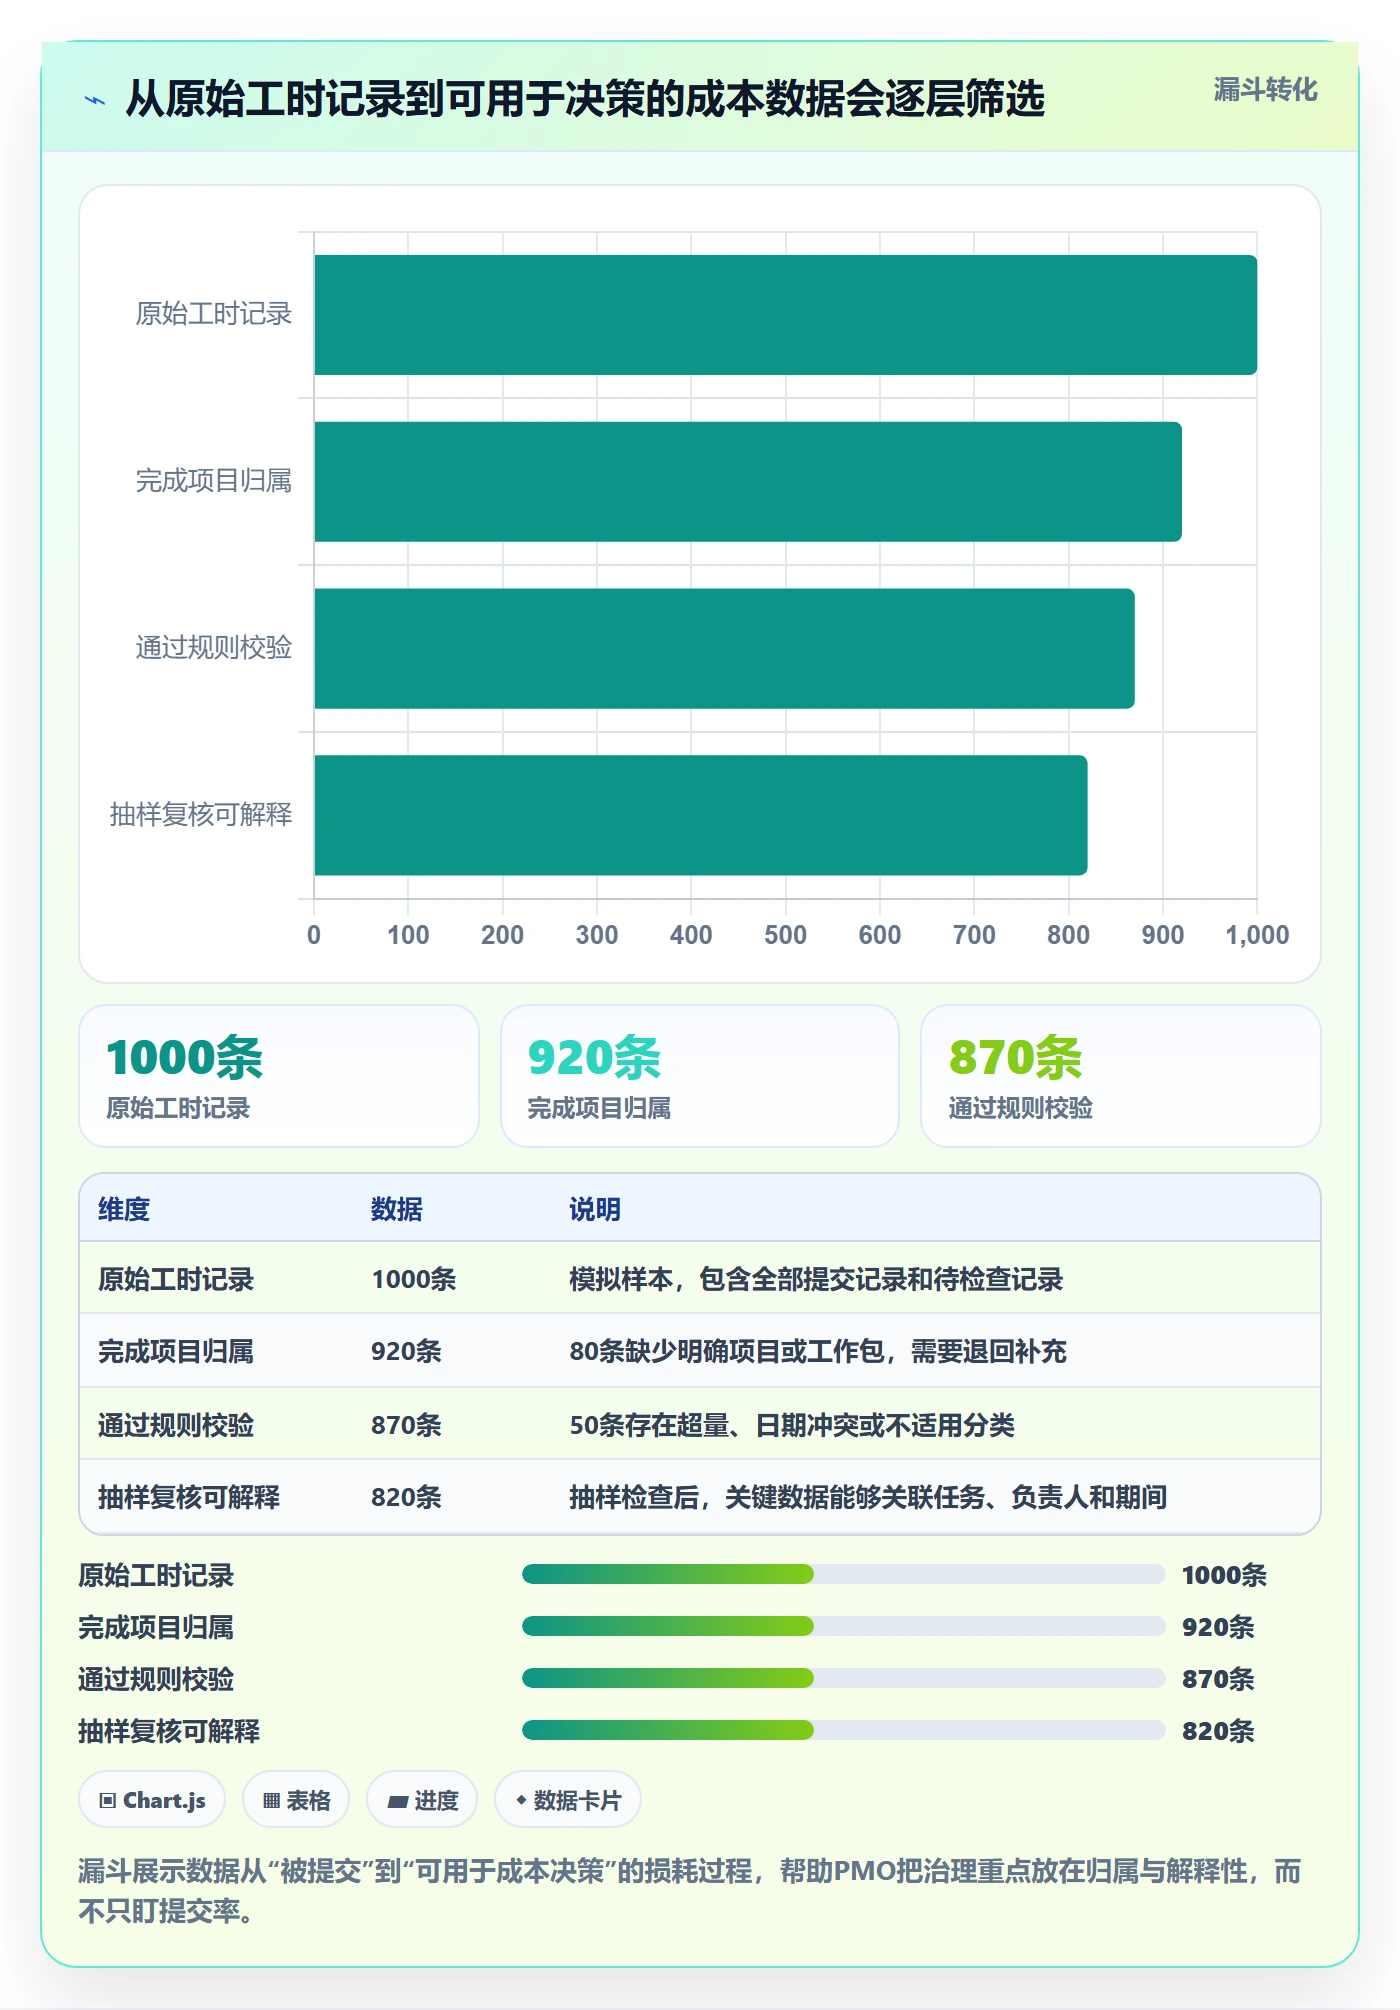Click the description starting with 50条存在超量
The image size is (1400, 2010).
[x=792, y=1425]
